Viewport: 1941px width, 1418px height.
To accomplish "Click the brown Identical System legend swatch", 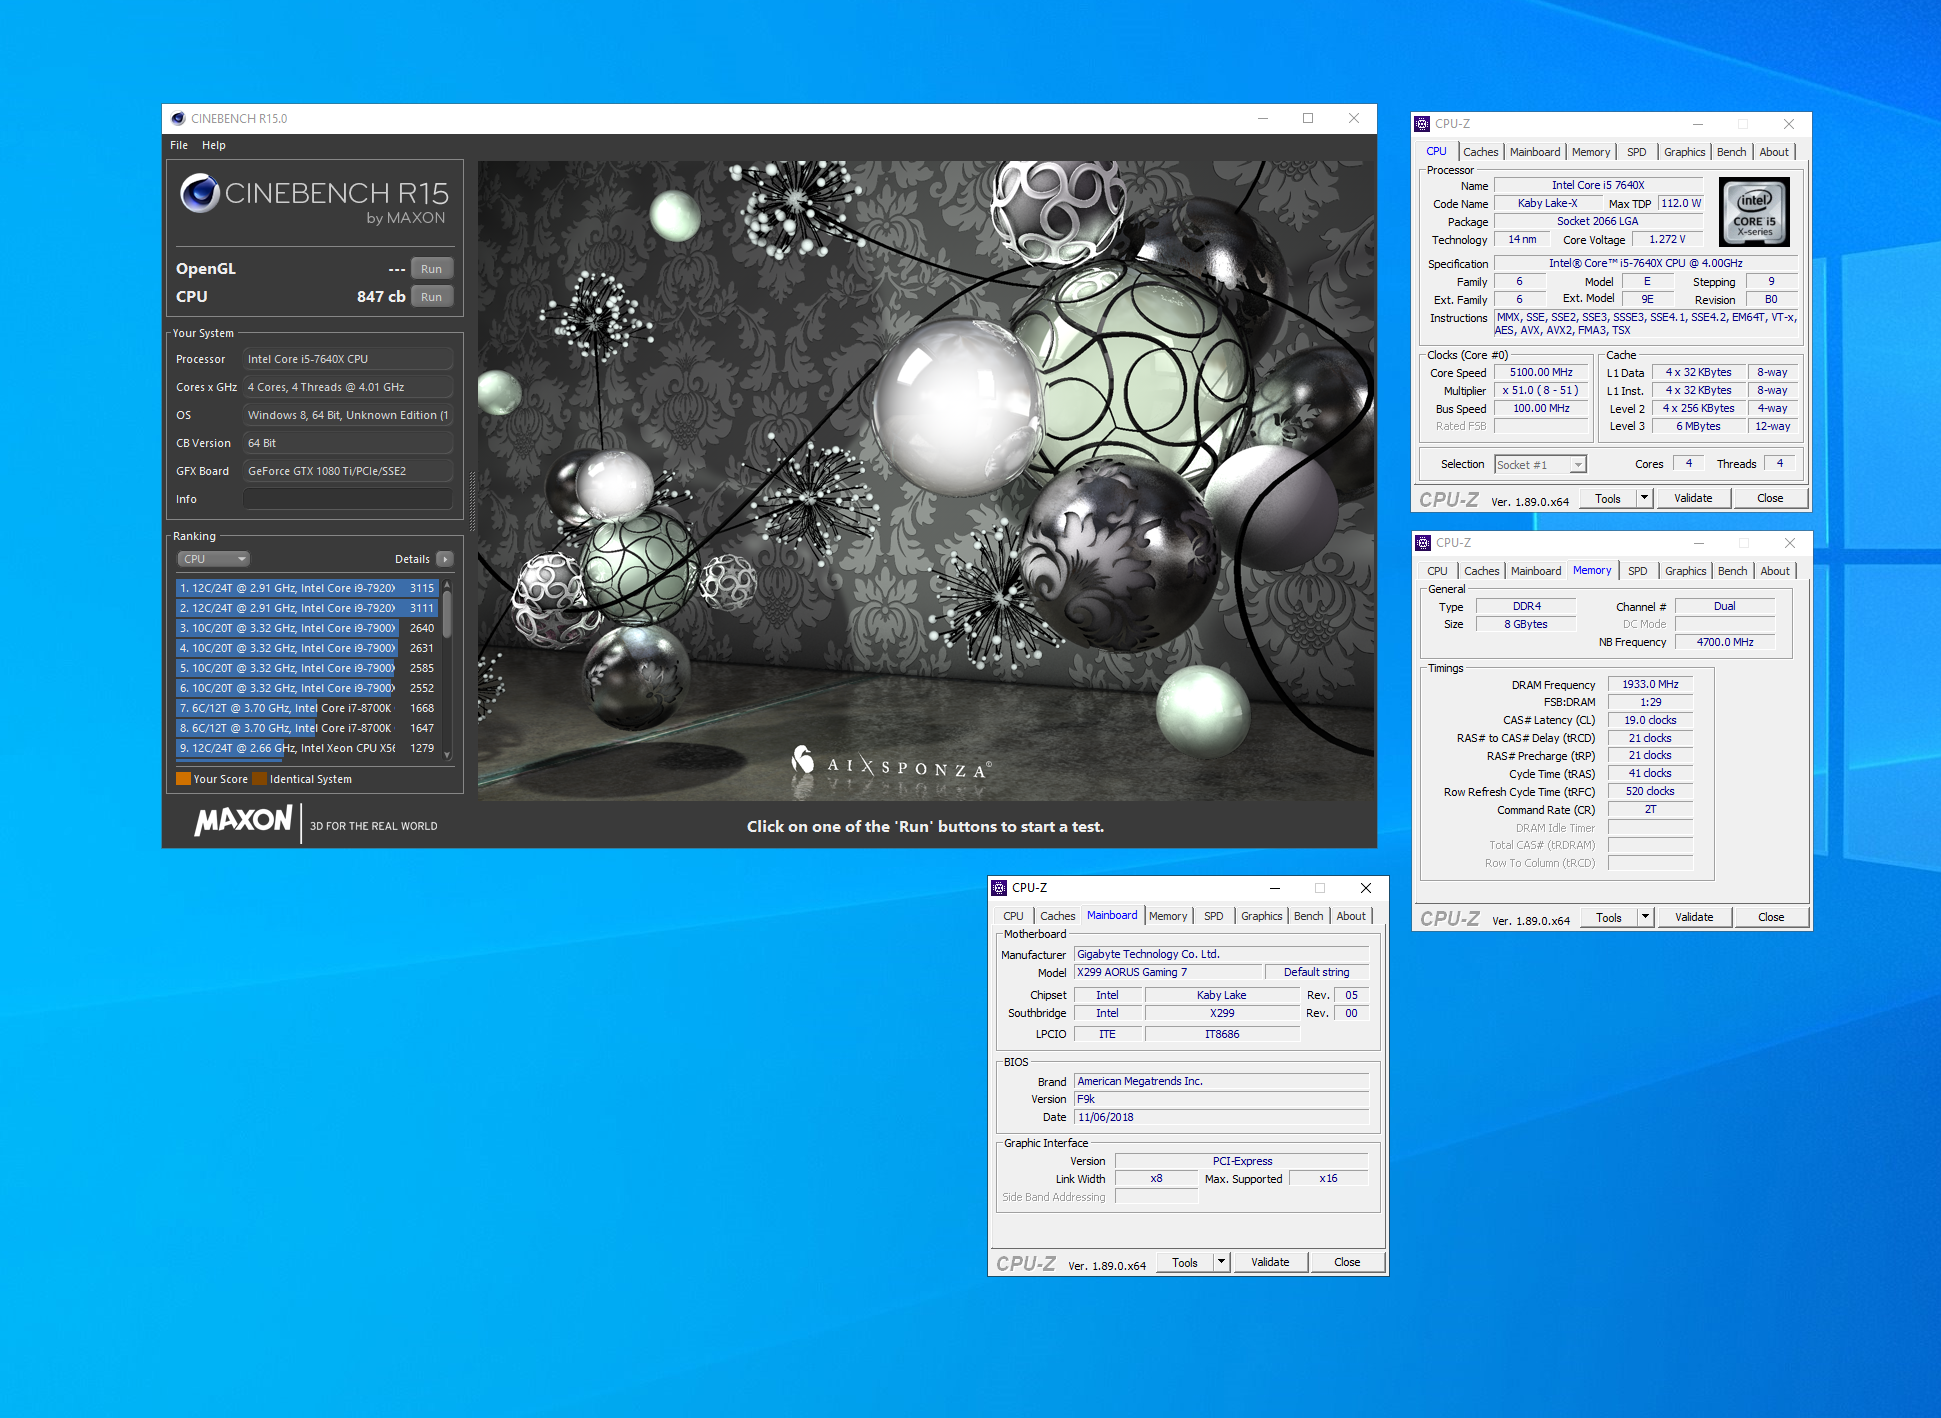I will point(260,779).
